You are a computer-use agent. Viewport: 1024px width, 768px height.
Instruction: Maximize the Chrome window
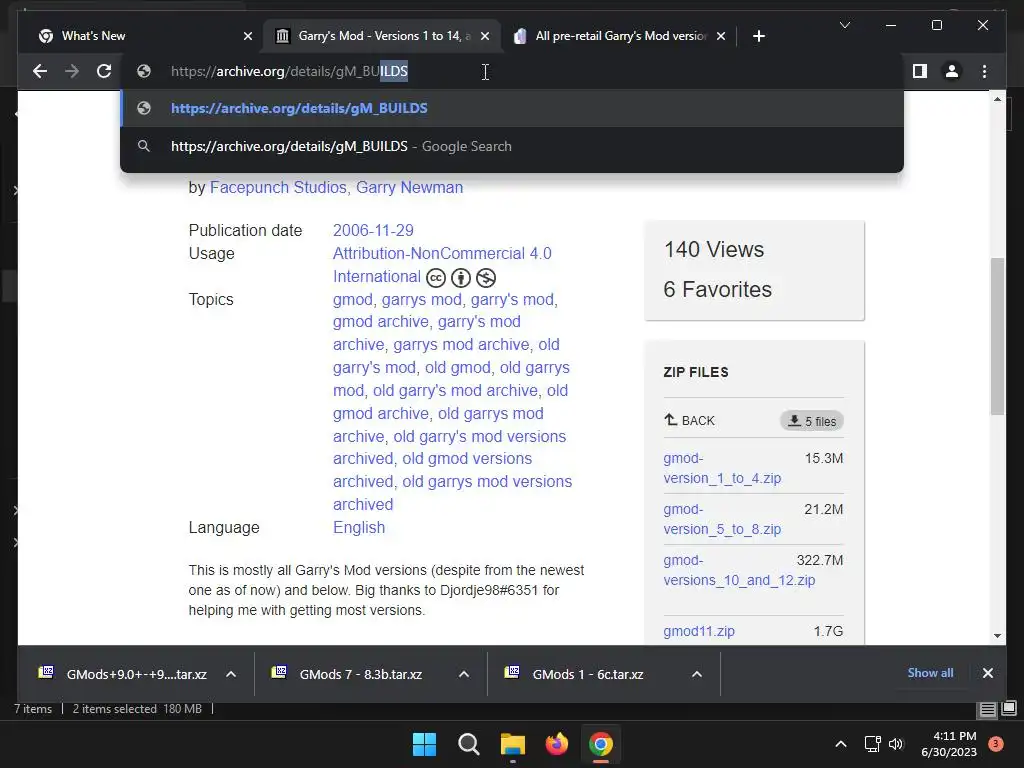pos(936,25)
